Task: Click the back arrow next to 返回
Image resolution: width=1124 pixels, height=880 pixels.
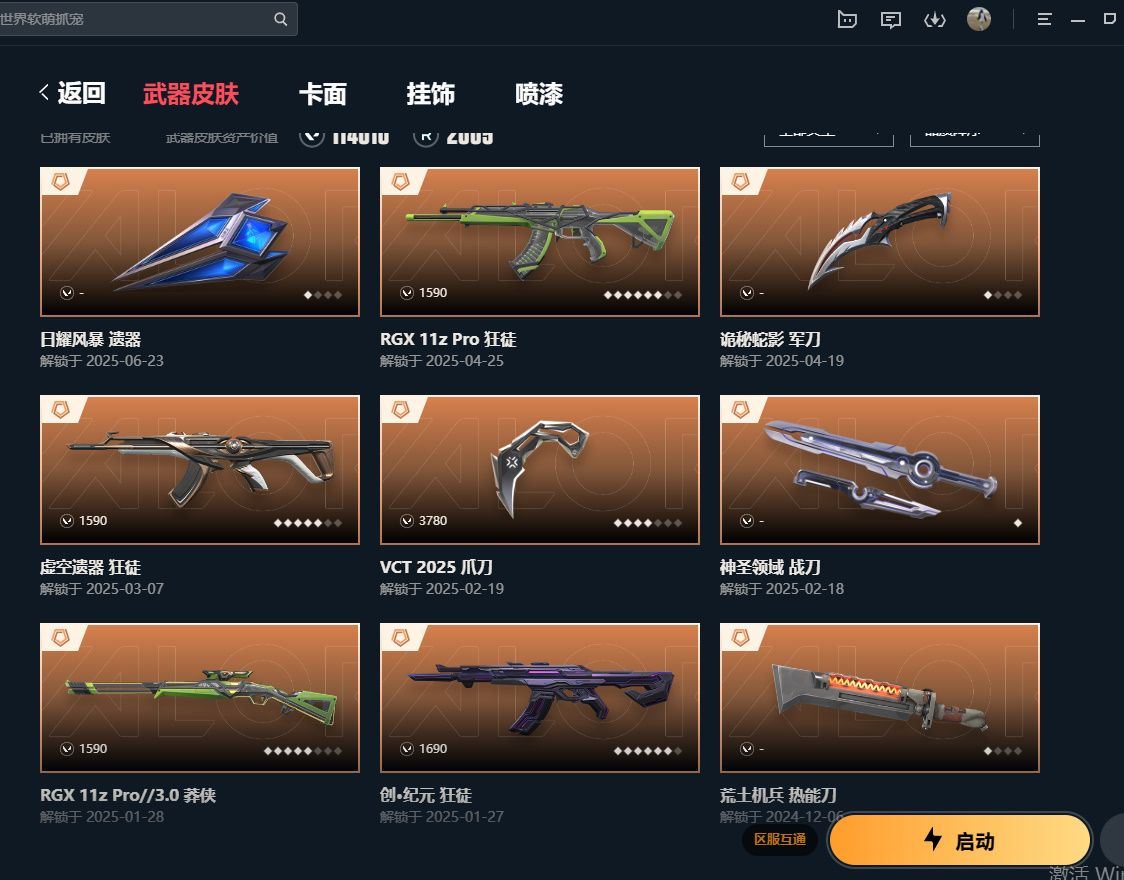Action: pyautogui.click(x=44, y=92)
